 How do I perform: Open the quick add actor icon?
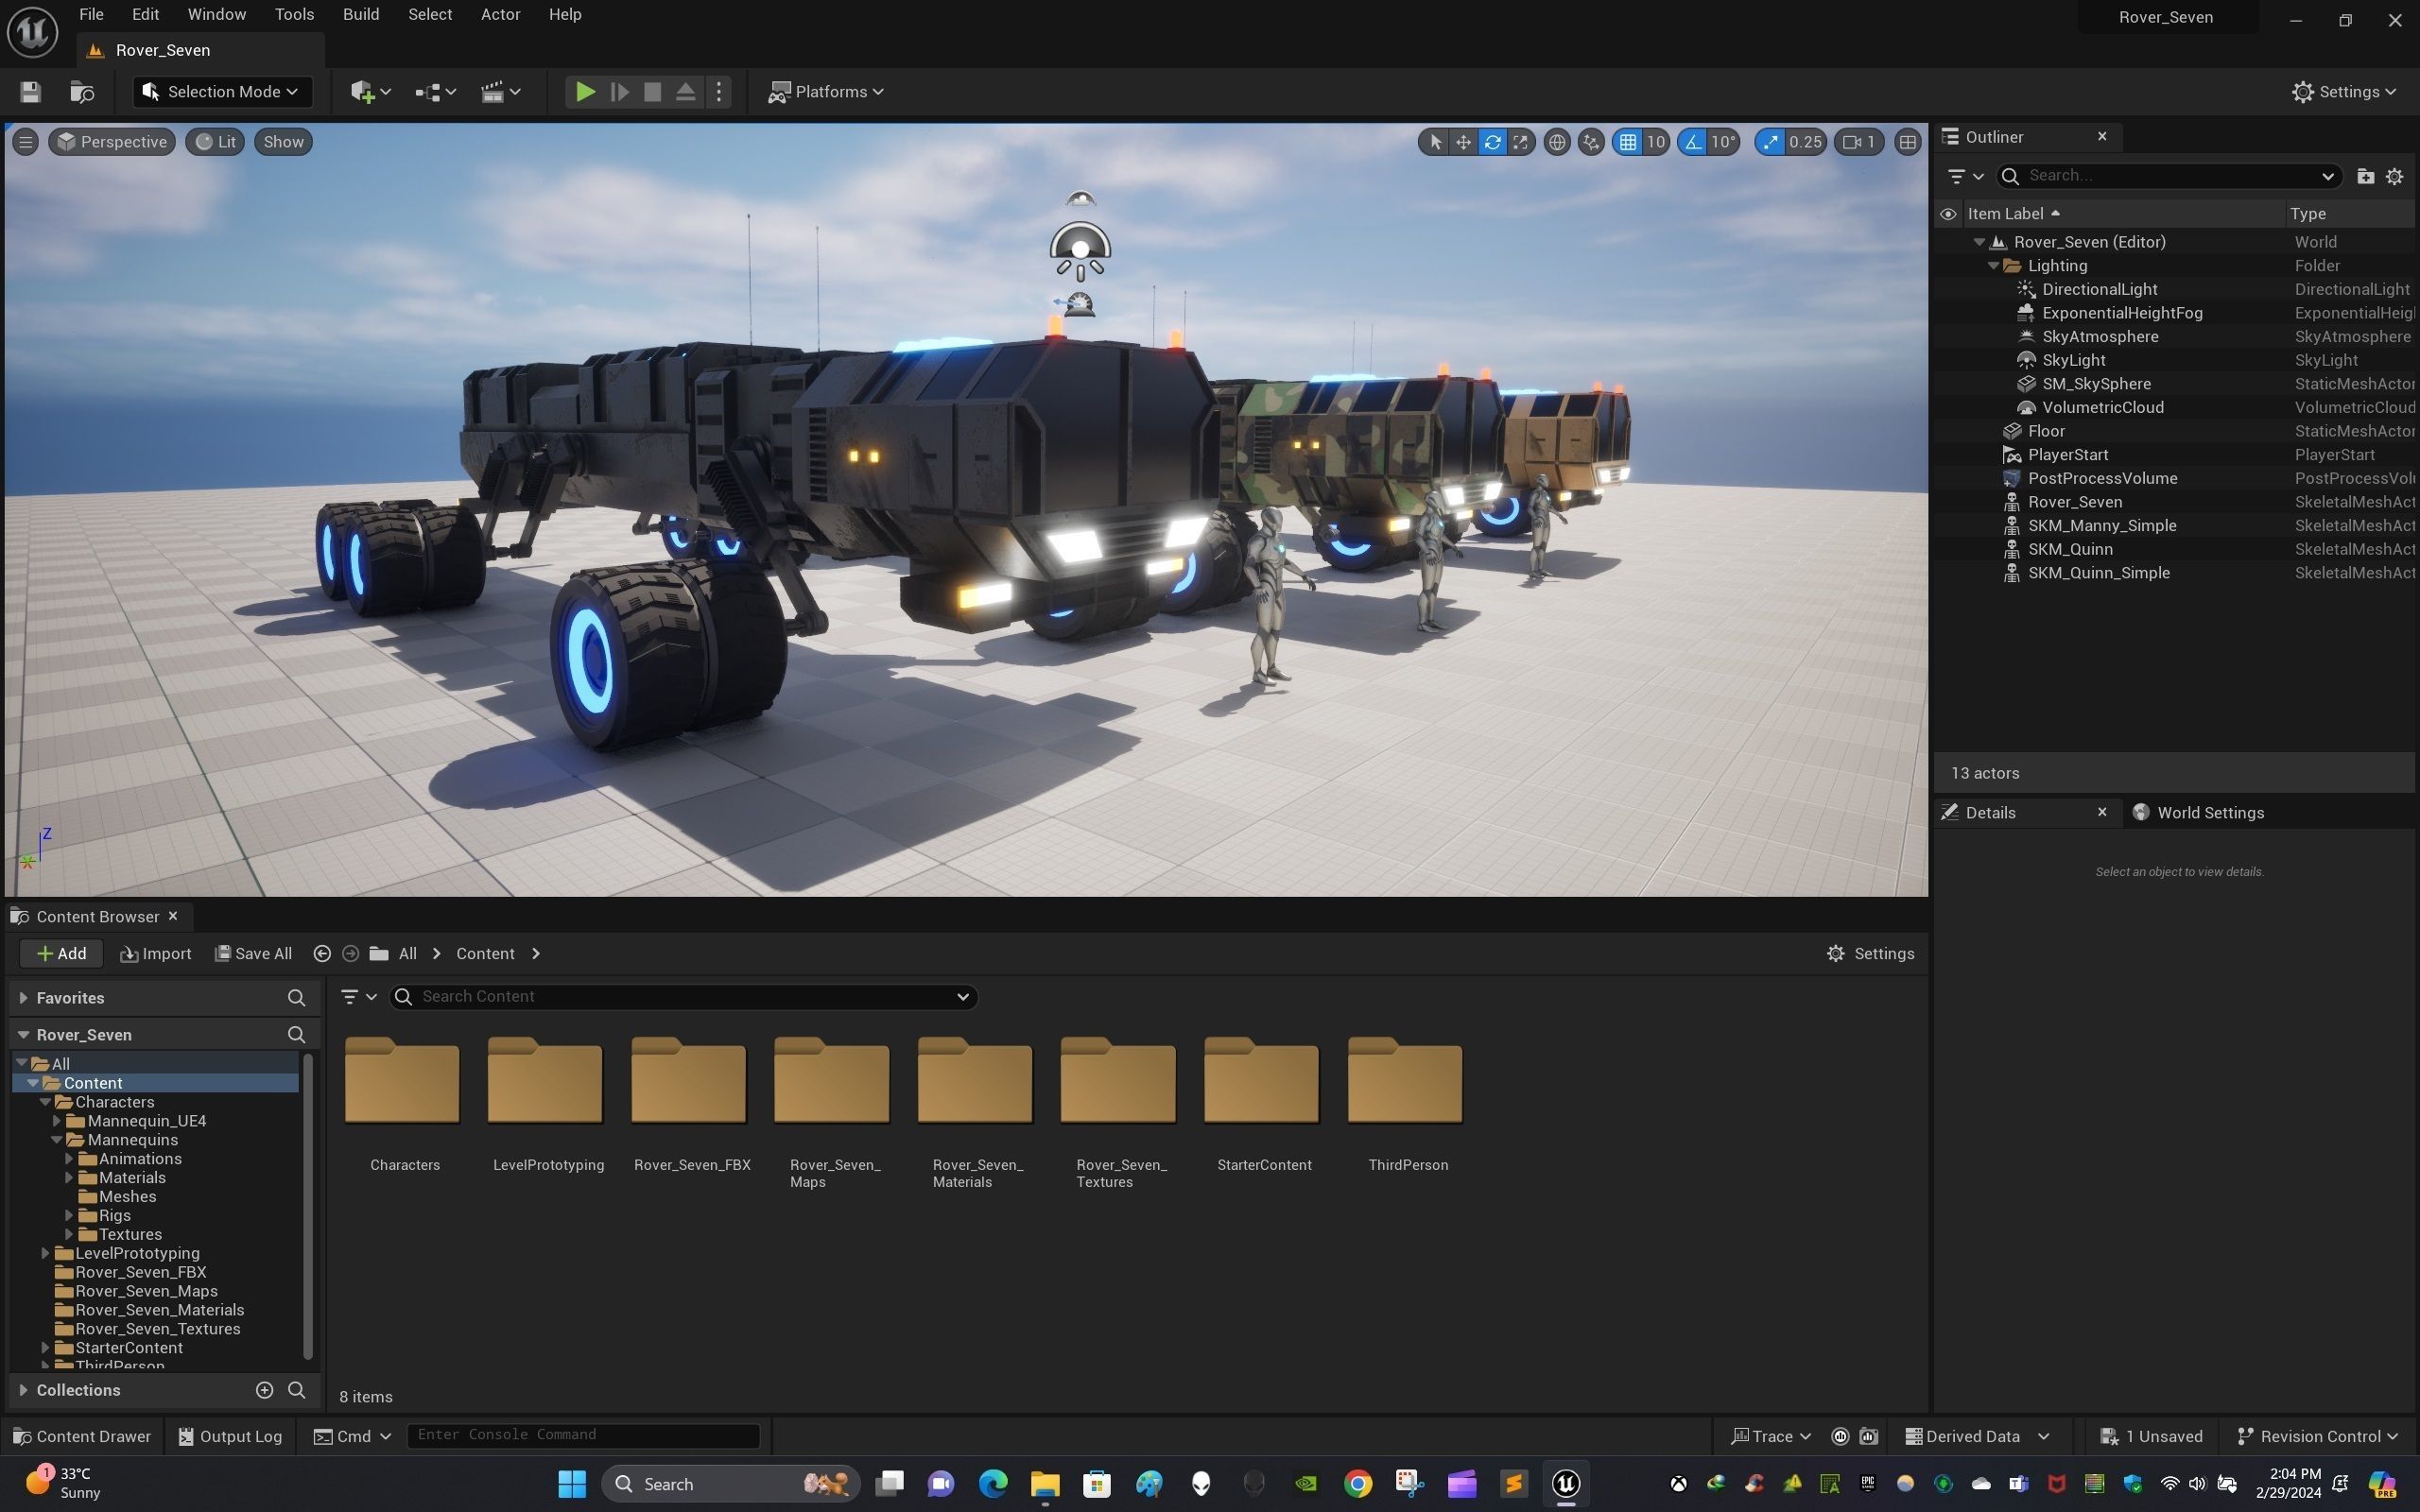click(x=370, y=92)
